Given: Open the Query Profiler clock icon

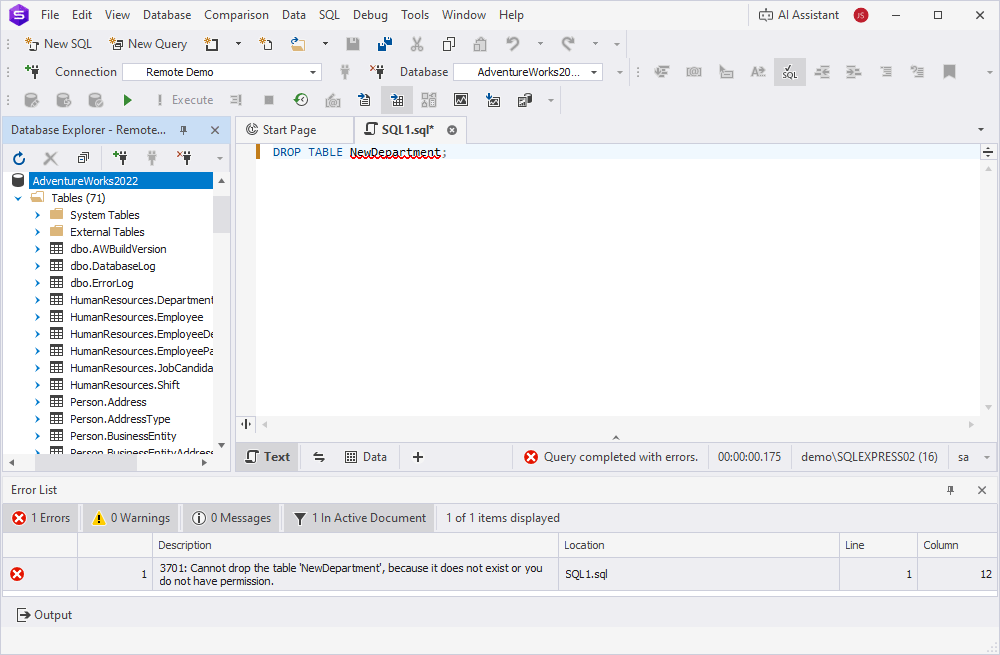Looking at the screenshot, I should pos(301,100).
